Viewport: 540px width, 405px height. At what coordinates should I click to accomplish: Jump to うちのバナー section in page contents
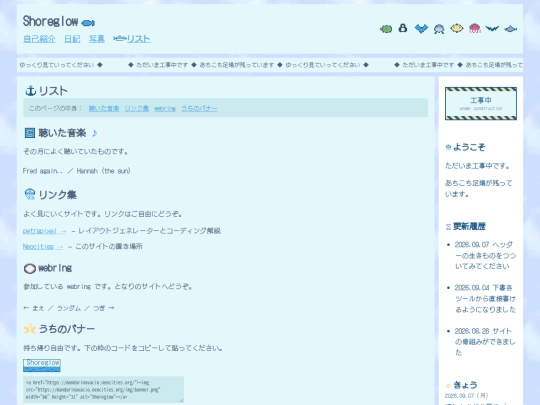coord(199,108)
